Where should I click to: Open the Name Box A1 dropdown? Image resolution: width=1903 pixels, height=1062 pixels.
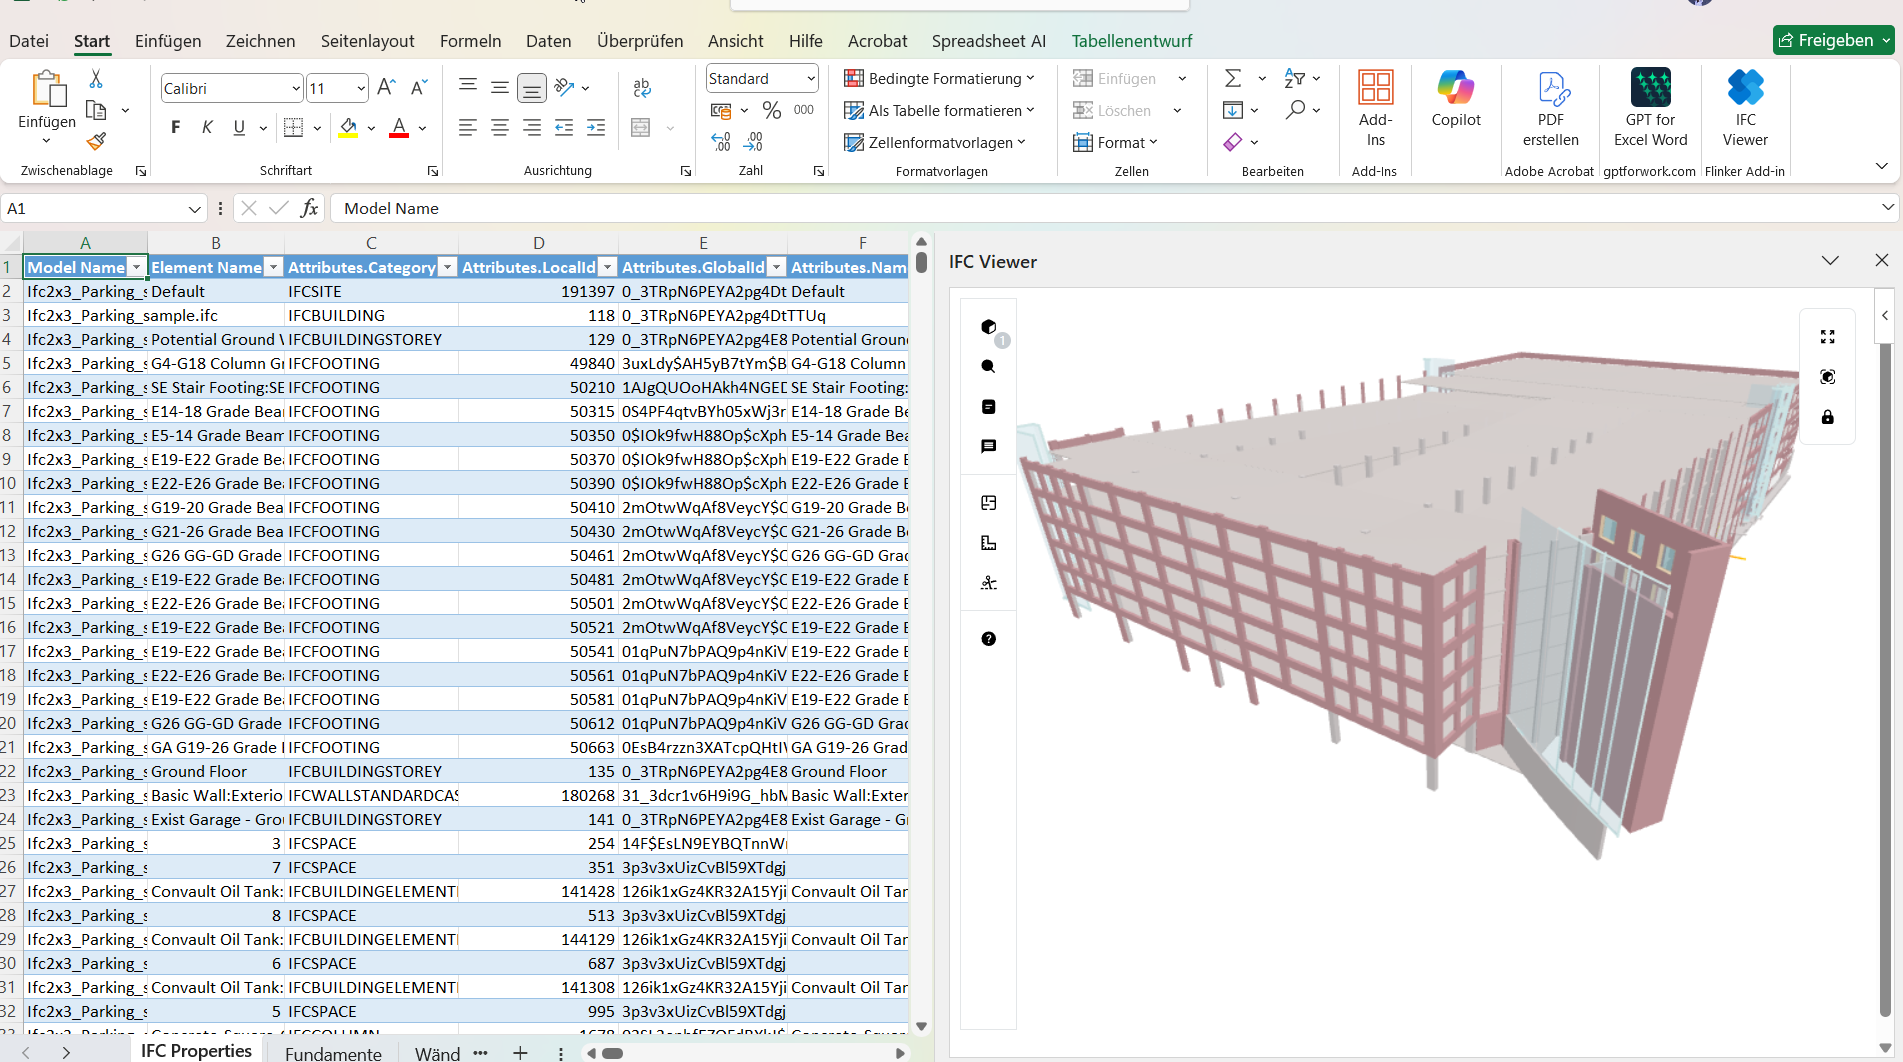click(194, 208)
